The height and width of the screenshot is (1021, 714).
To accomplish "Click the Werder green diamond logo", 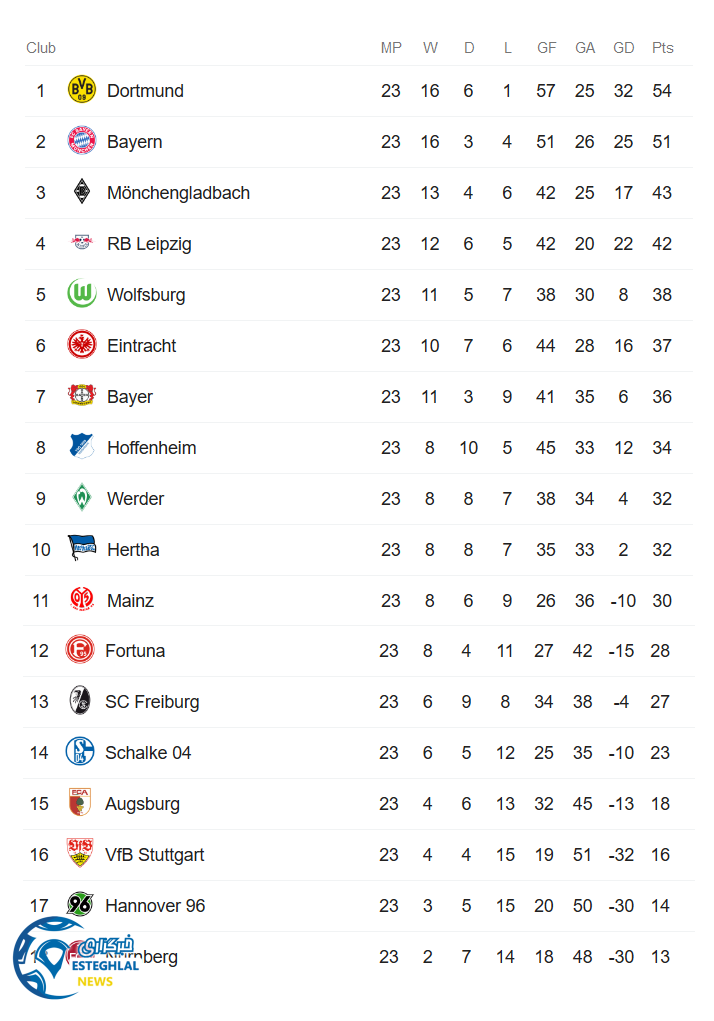I will coord(82,499).
